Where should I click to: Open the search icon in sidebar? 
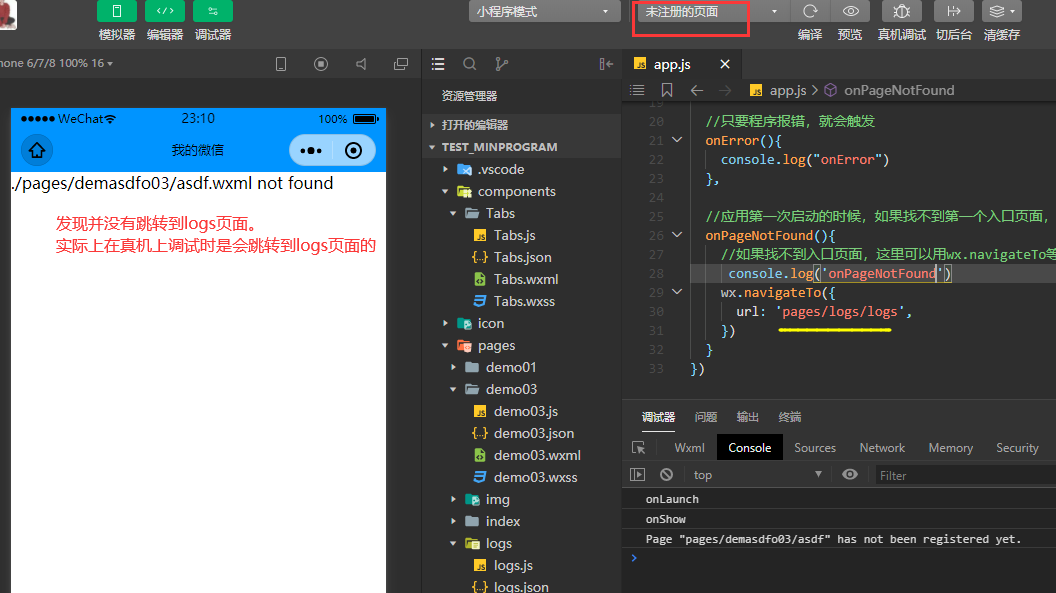click(469, 64)
